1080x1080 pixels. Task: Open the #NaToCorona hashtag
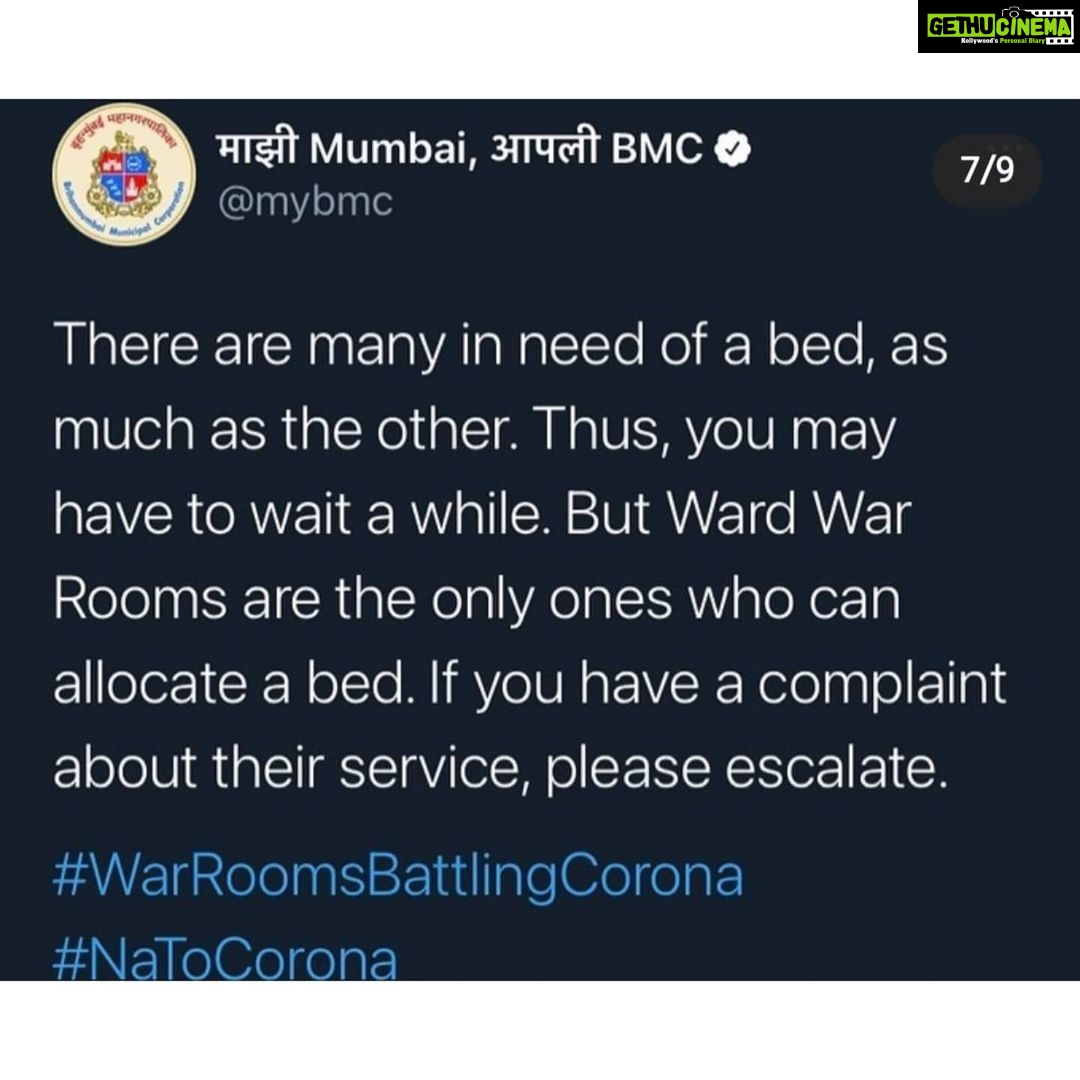[x=225, y=959]
